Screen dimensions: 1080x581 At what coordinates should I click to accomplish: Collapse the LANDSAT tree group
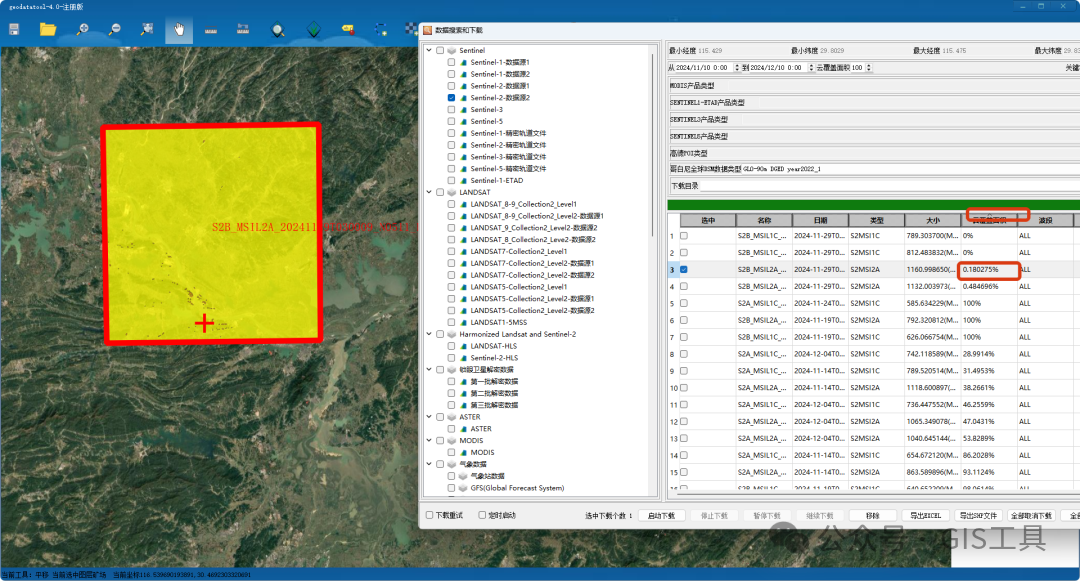[429, 193]
